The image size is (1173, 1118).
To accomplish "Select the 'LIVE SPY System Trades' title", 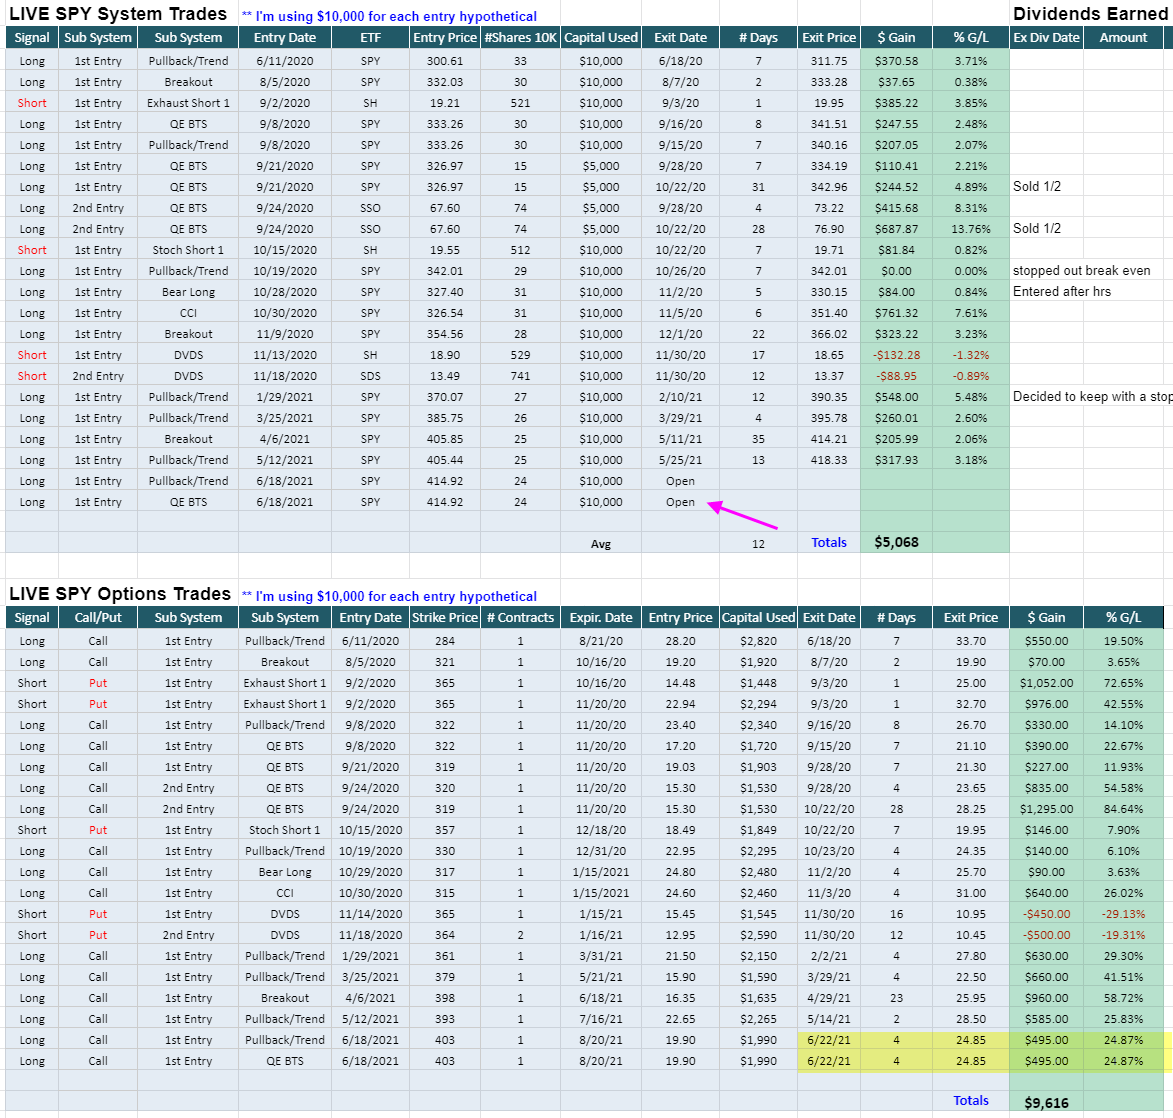I will [x=118, y=14].
